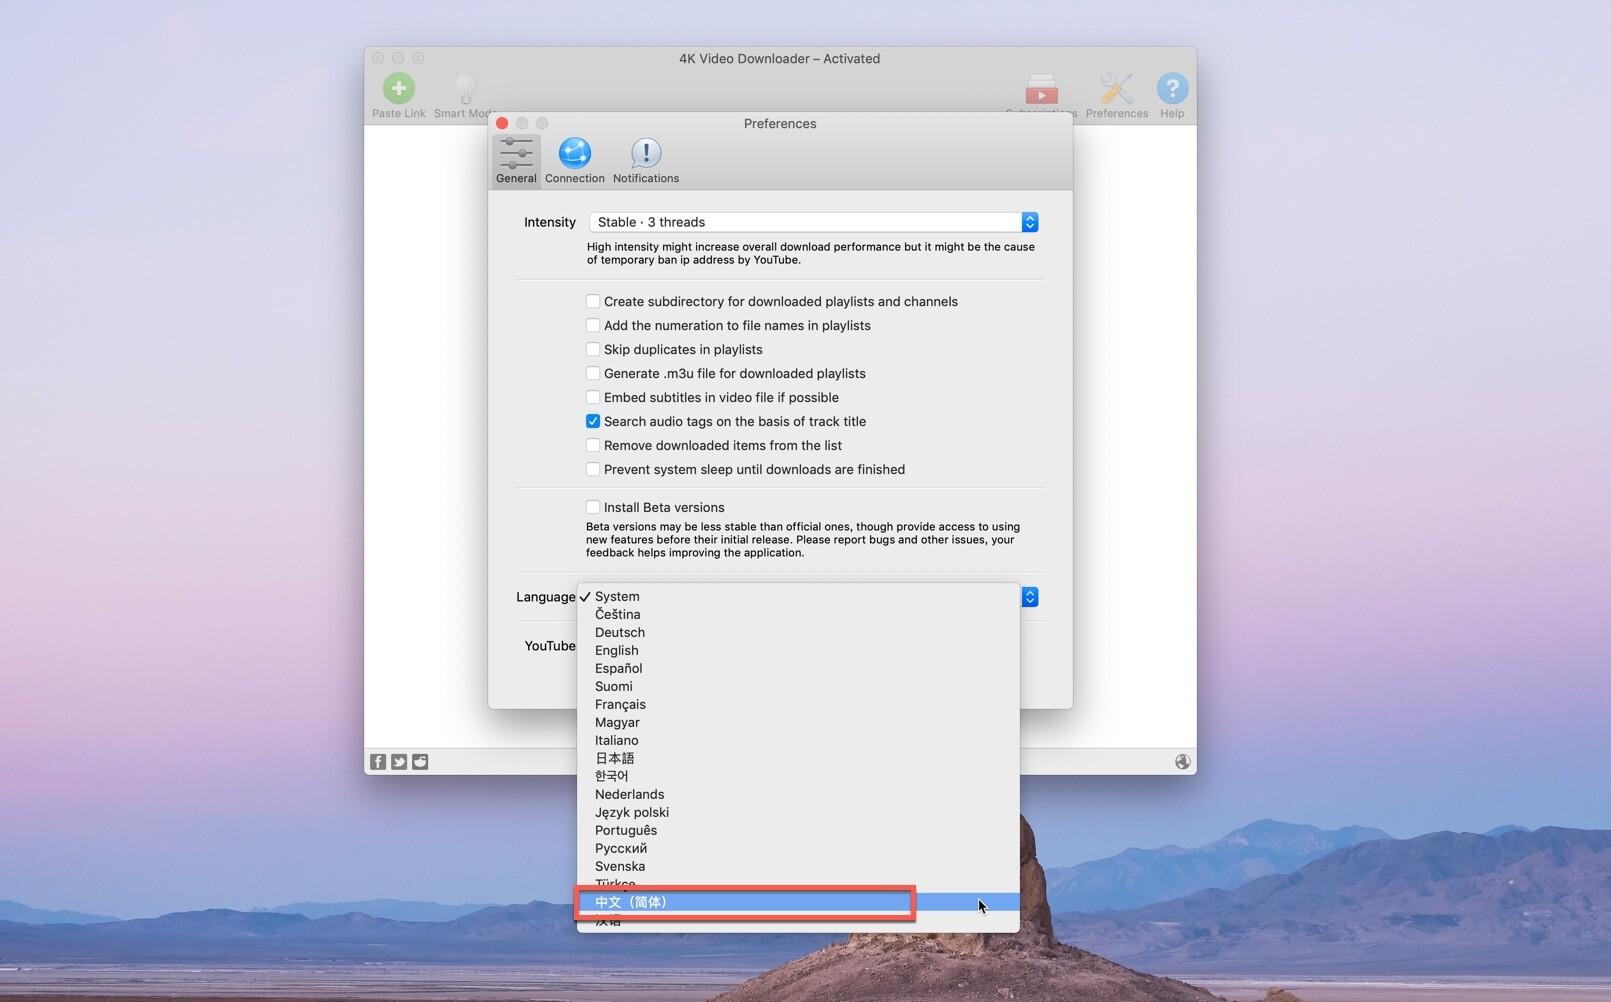
Task: Pick Nederlands in the language list
Action: [798, 794]
